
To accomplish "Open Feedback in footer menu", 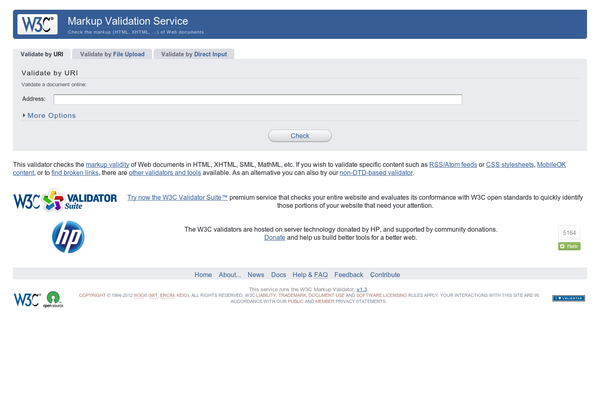I will pyautogui.click(x=349, y=275).
